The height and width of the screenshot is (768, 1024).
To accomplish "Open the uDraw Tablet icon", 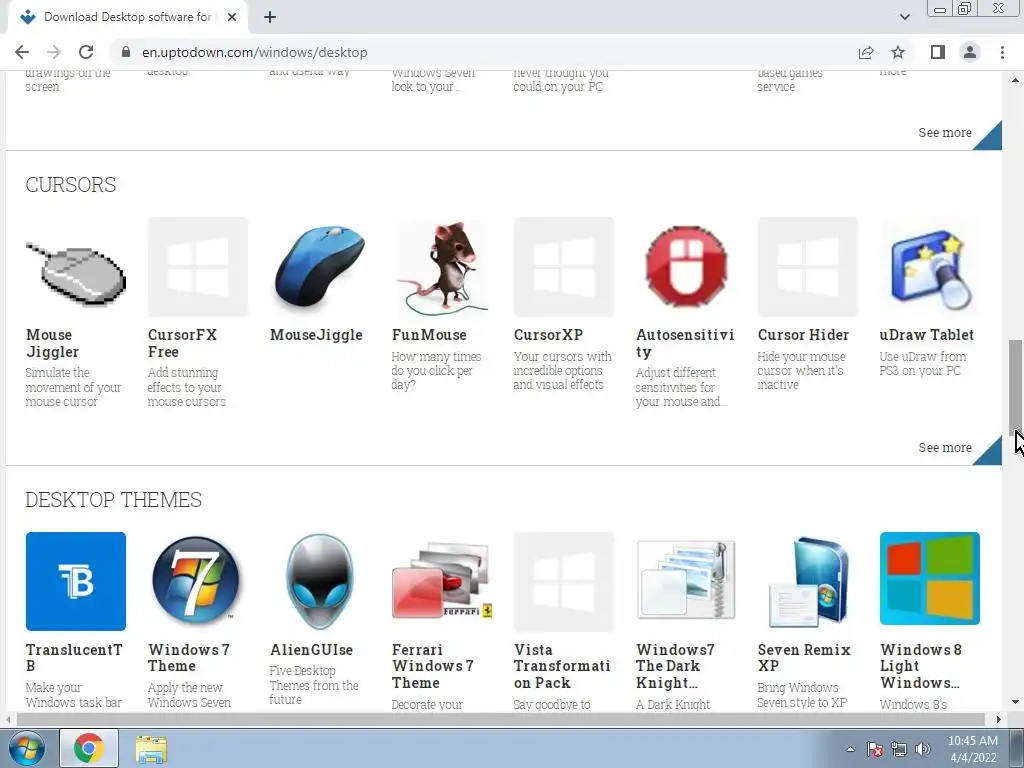I will (x=930, y=267).
